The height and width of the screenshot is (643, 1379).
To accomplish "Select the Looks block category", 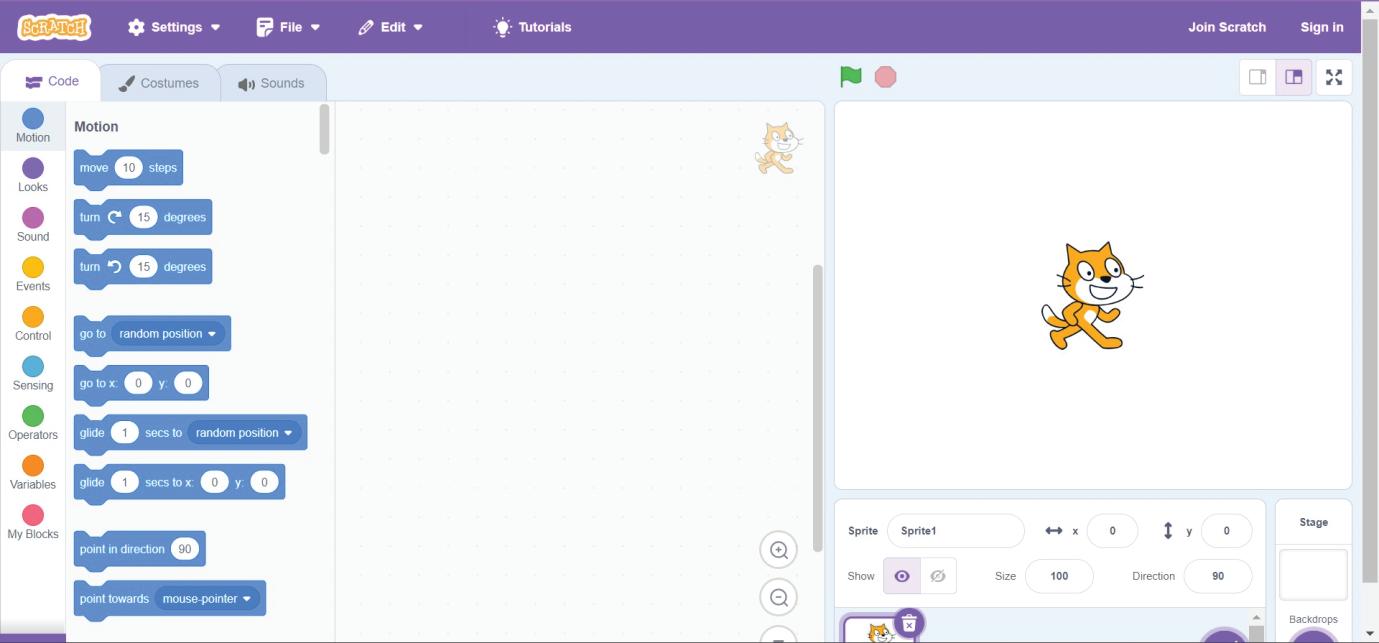I will click(33, 175).
